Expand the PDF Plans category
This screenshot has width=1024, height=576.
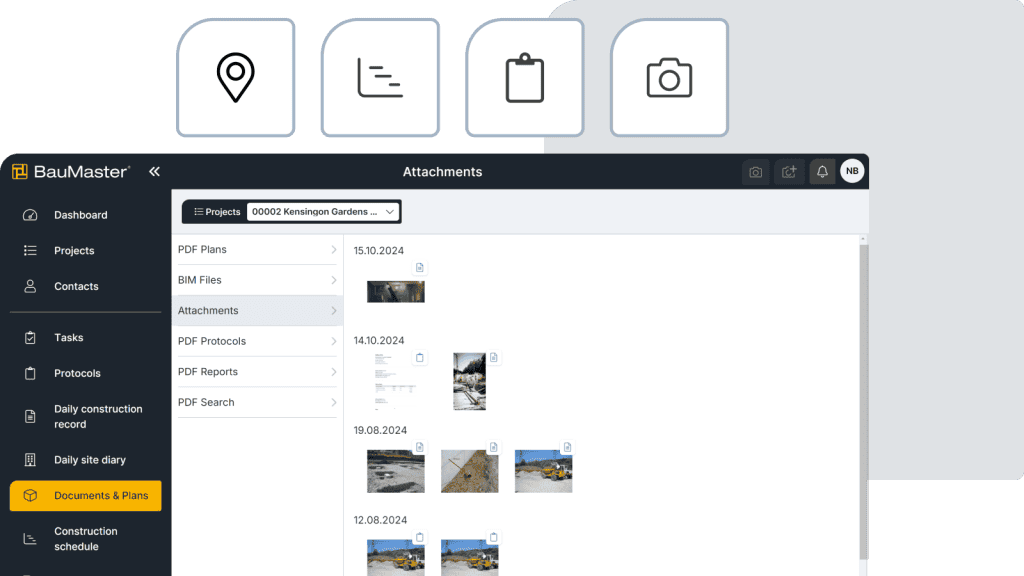(256, 249)
